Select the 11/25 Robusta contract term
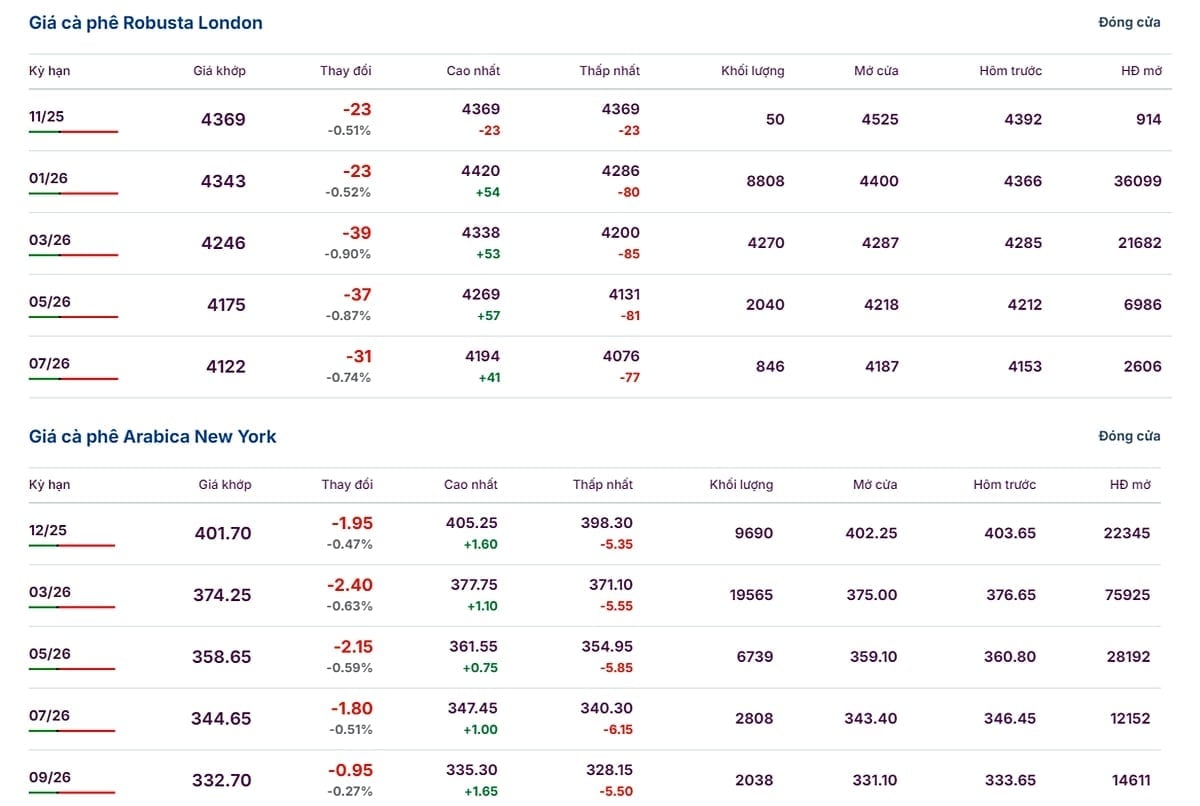The height and width of the screenshot is (806, 1200). click(47, 117)
